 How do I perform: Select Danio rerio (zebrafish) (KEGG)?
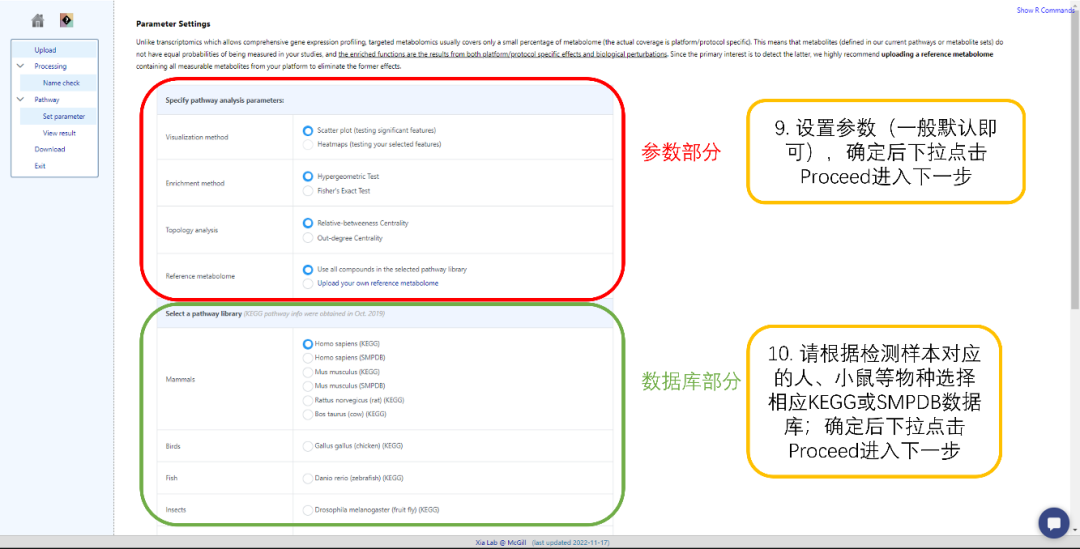(308, 478)
